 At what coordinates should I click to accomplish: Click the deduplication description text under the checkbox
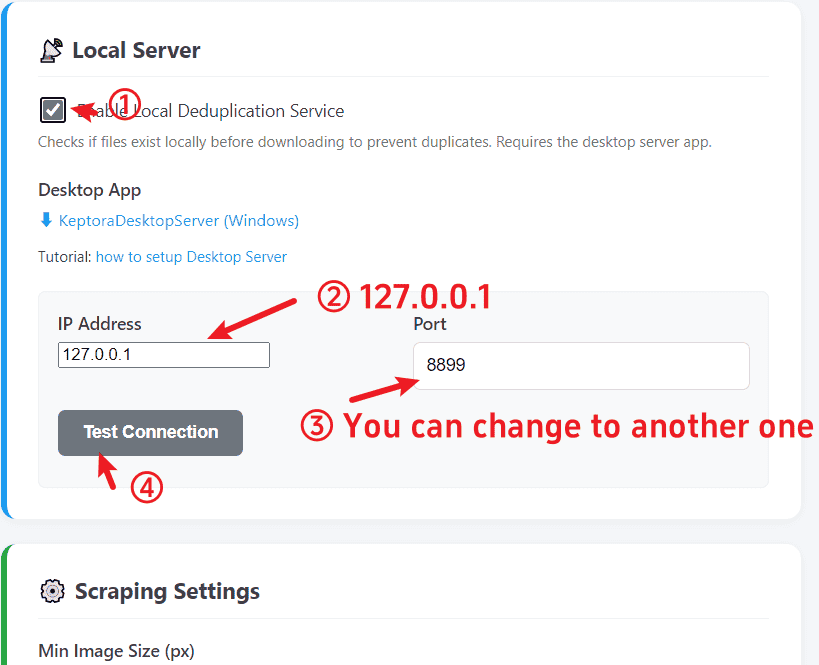click(x=374, y=142)
